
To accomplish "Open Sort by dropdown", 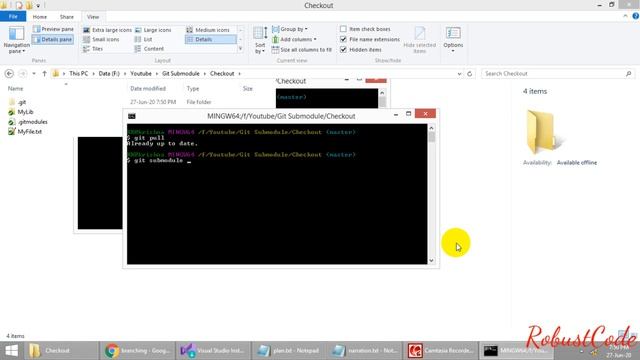I will tap(260, 40).
